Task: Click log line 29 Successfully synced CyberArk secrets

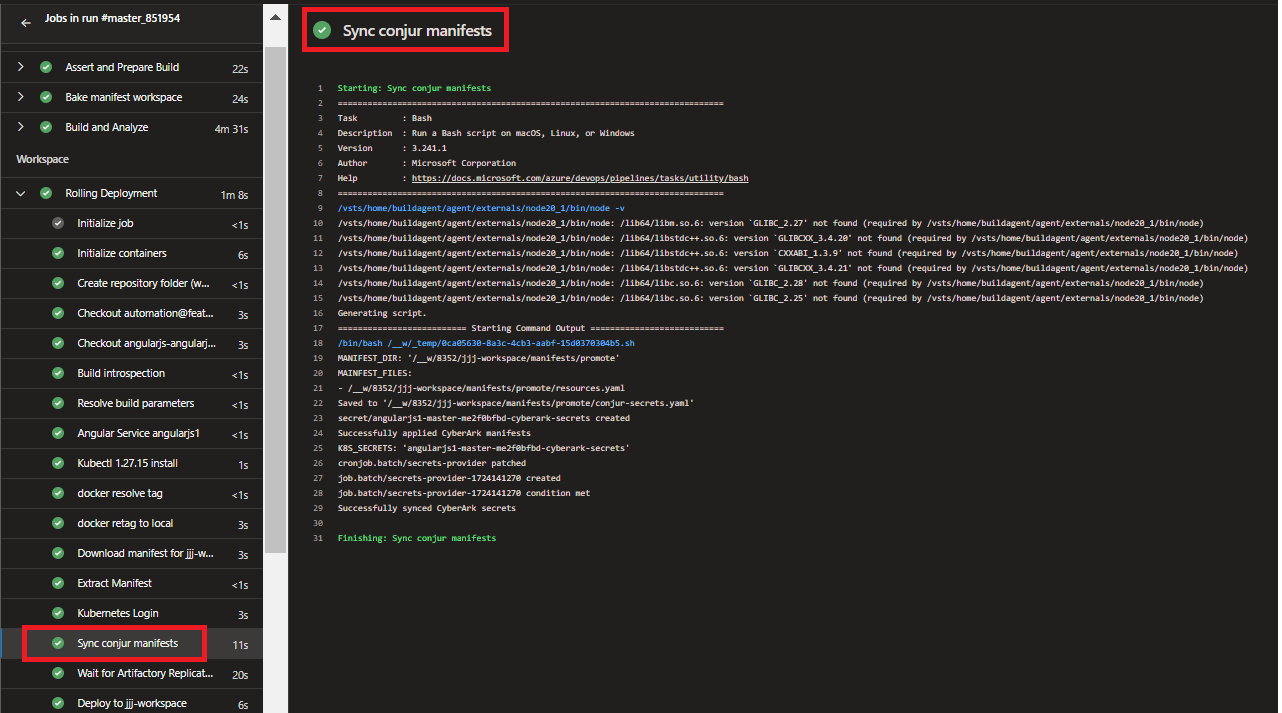Action: [427, 508]
